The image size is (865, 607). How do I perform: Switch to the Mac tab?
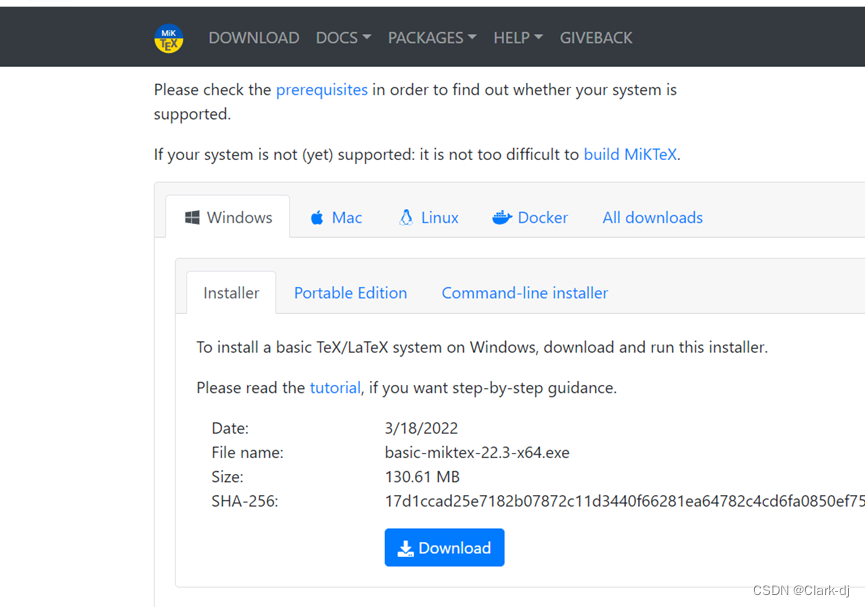(x=336, y=217)
